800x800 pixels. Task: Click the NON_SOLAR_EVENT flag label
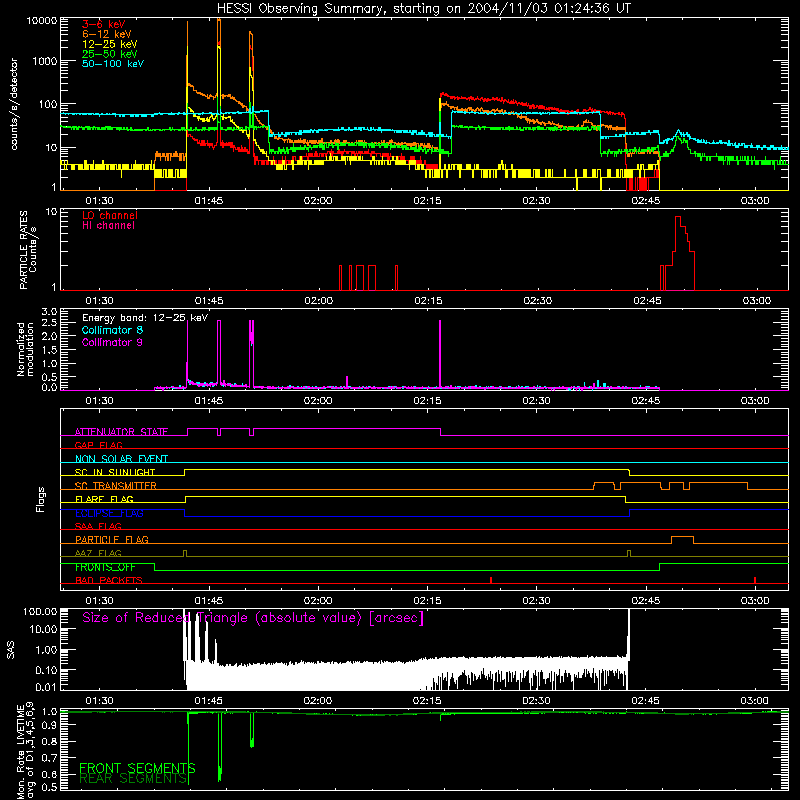[121, 459]
